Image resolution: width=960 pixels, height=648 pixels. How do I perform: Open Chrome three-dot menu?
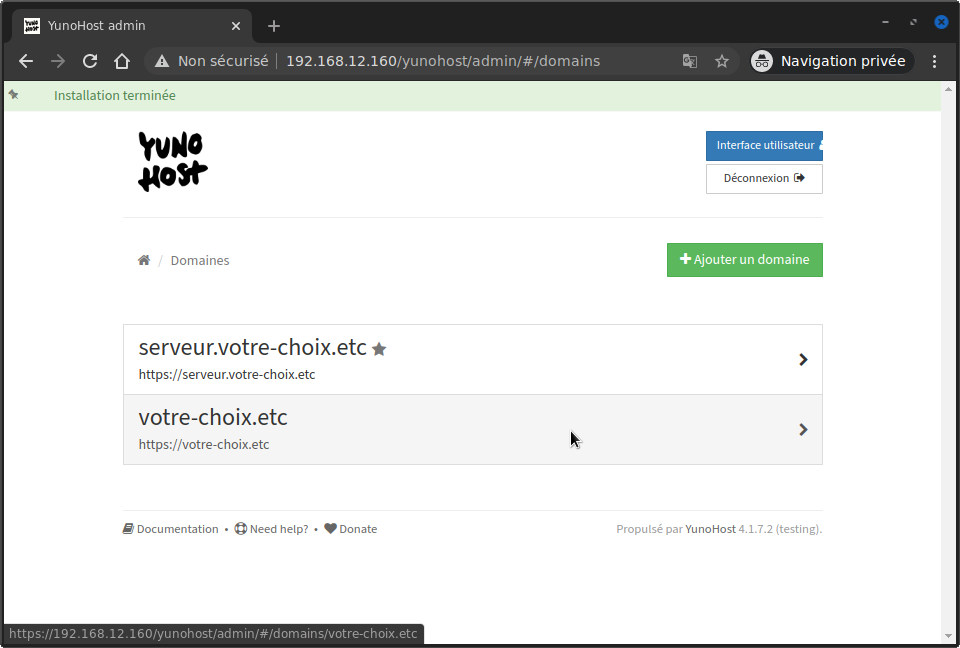tap(934, 61)
